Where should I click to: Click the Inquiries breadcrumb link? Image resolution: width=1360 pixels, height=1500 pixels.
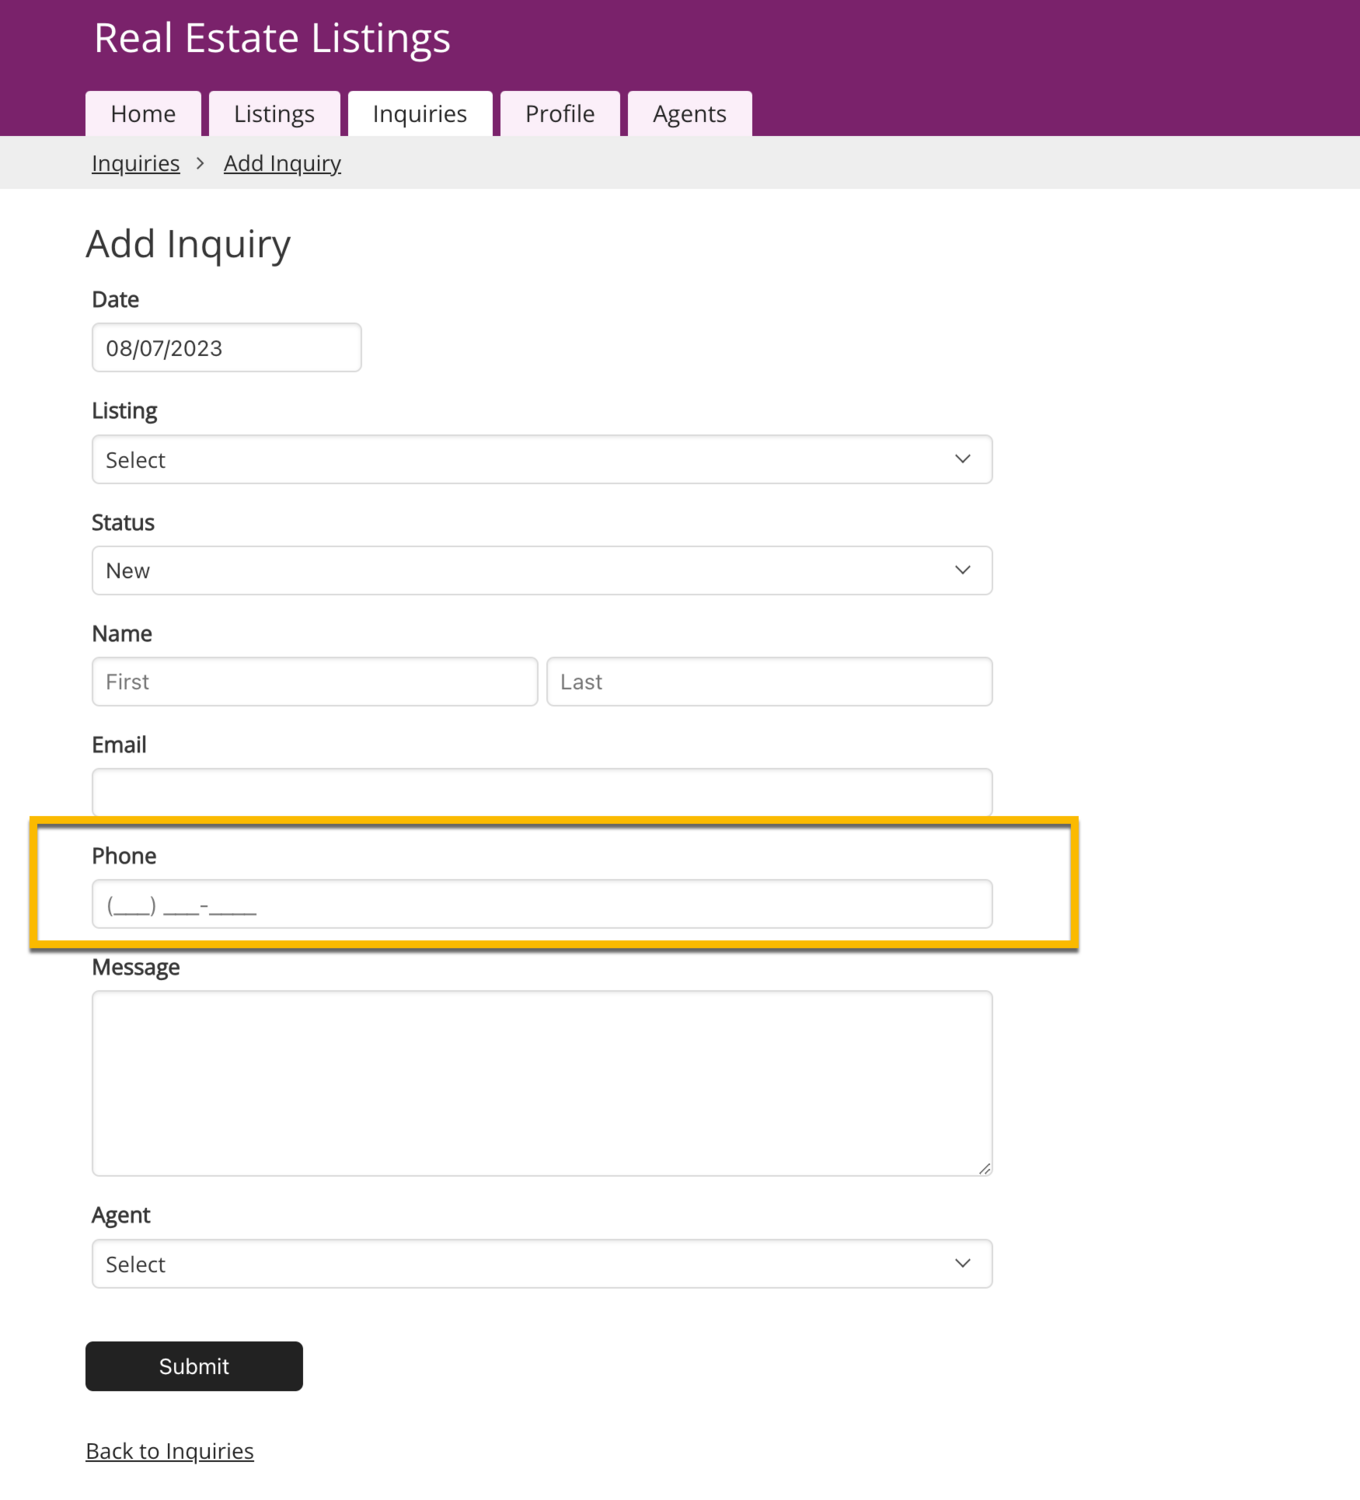136,163
